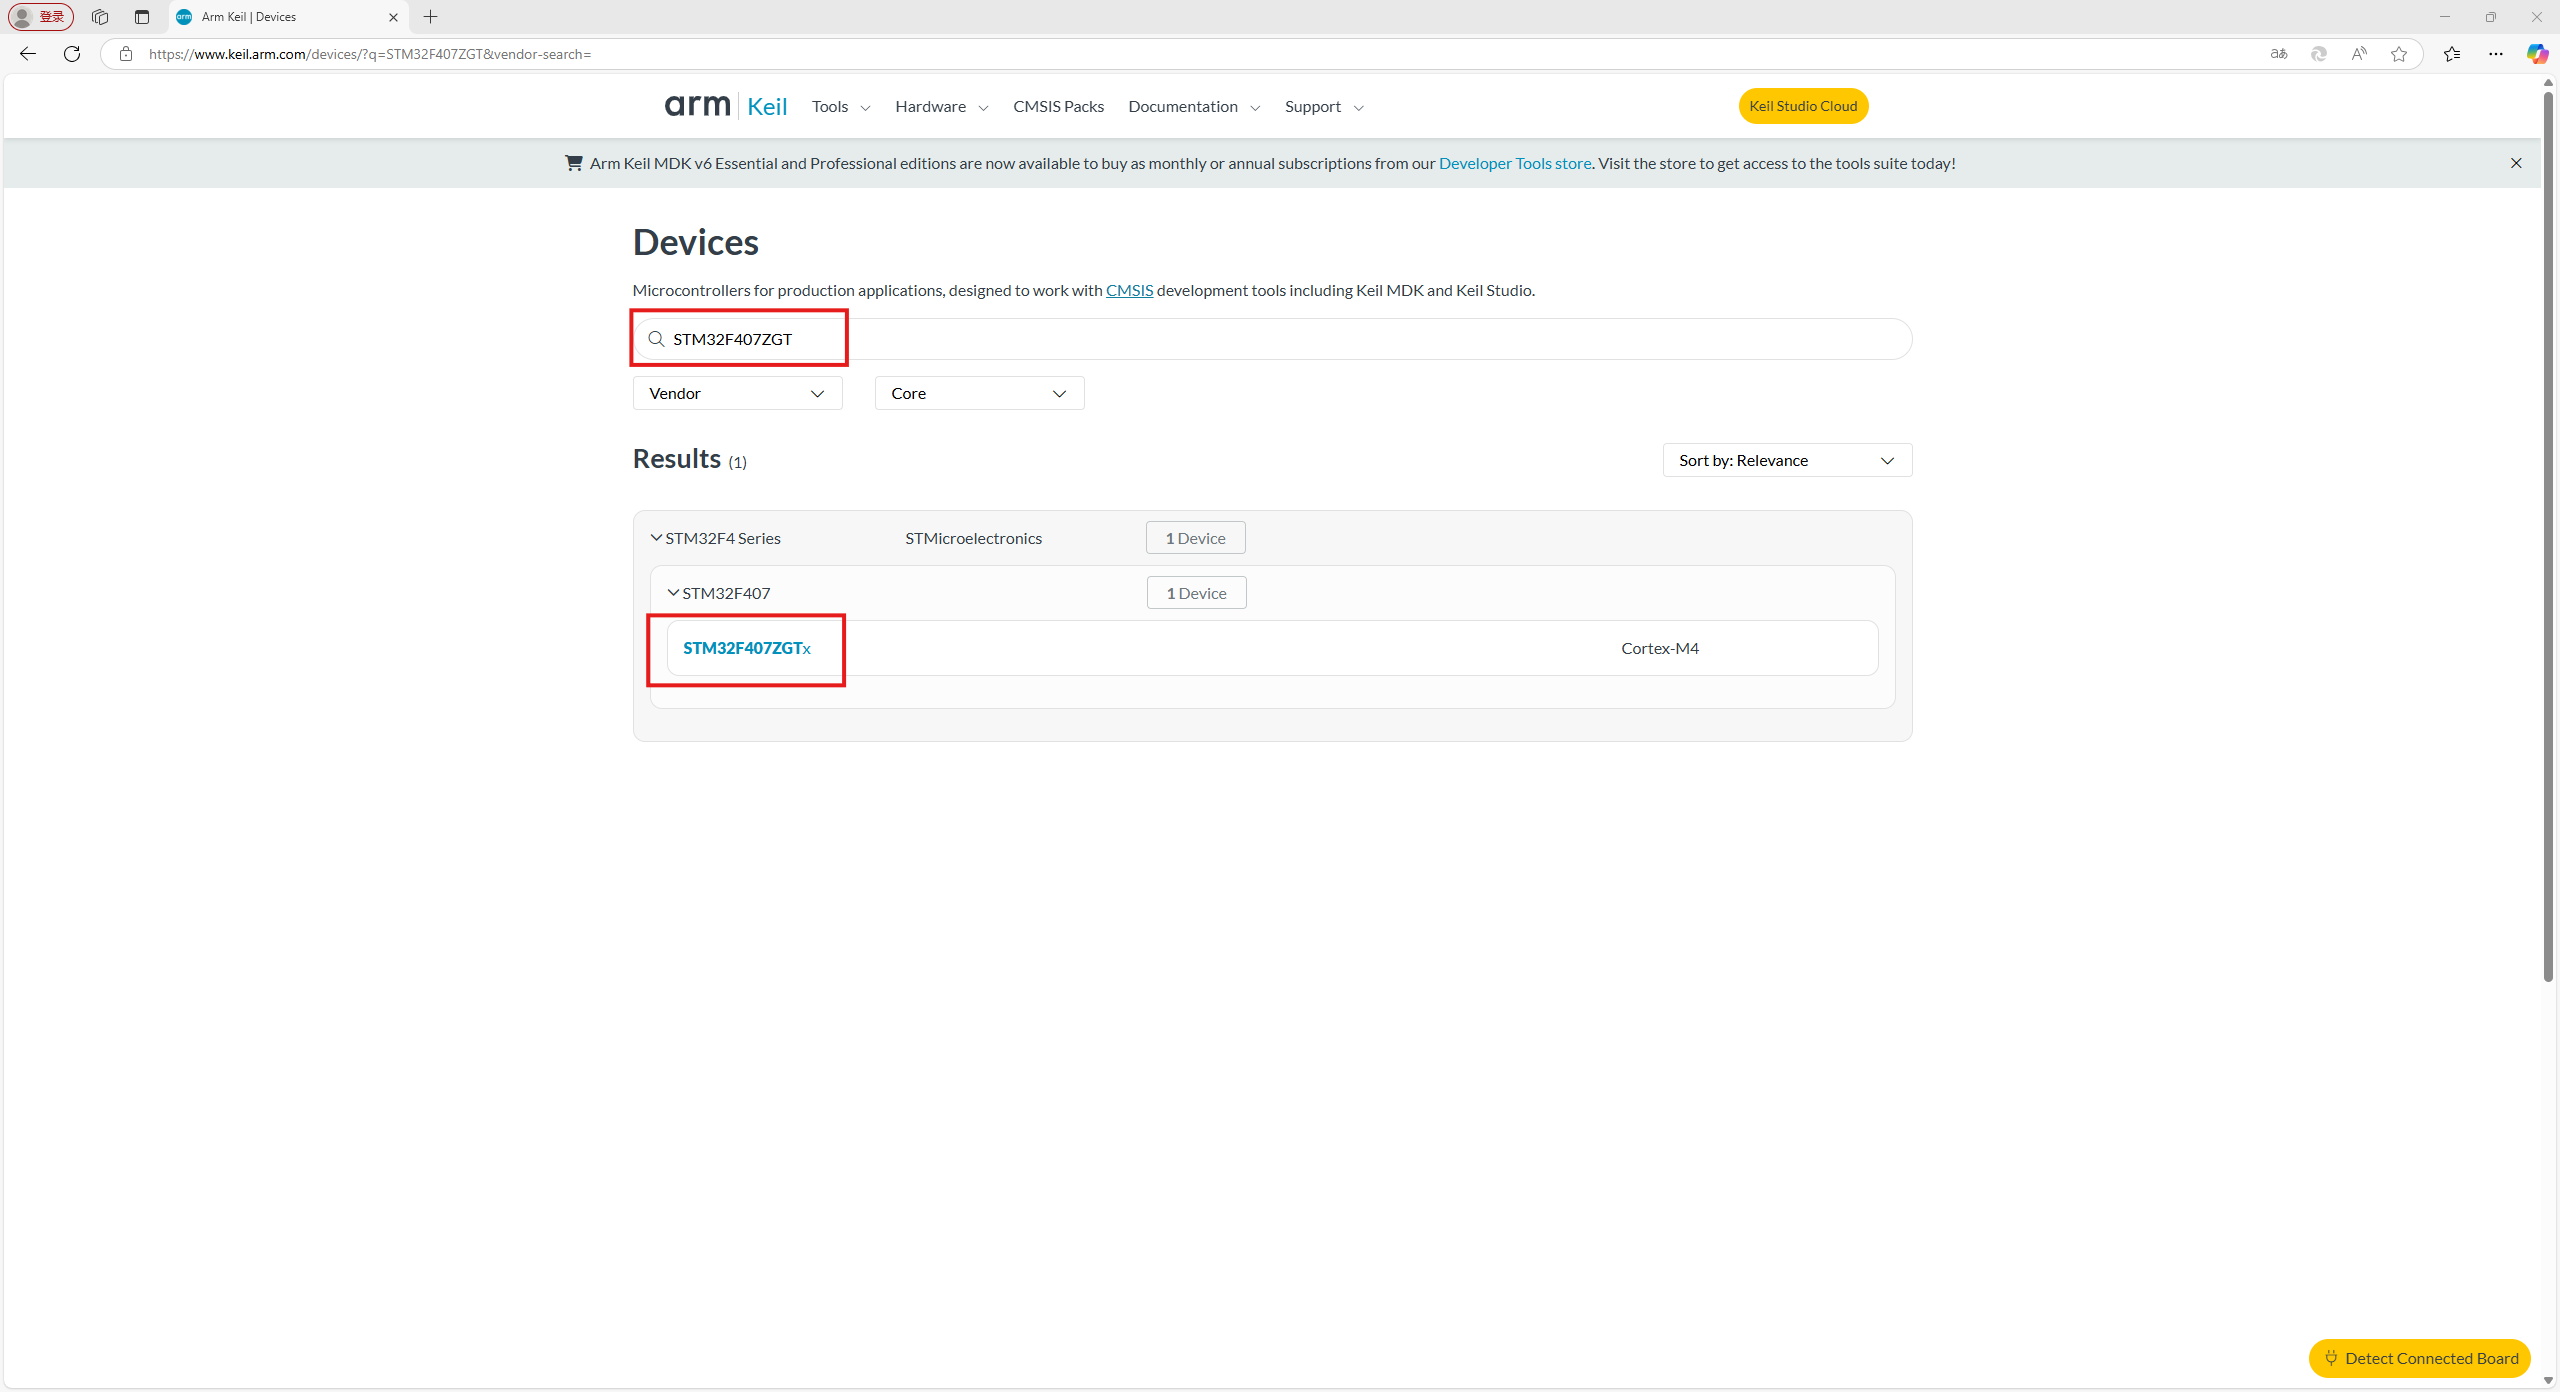Follow the Developer Tools store link
Viewport: 2560px width, 1392px height.
[1515, 163]
